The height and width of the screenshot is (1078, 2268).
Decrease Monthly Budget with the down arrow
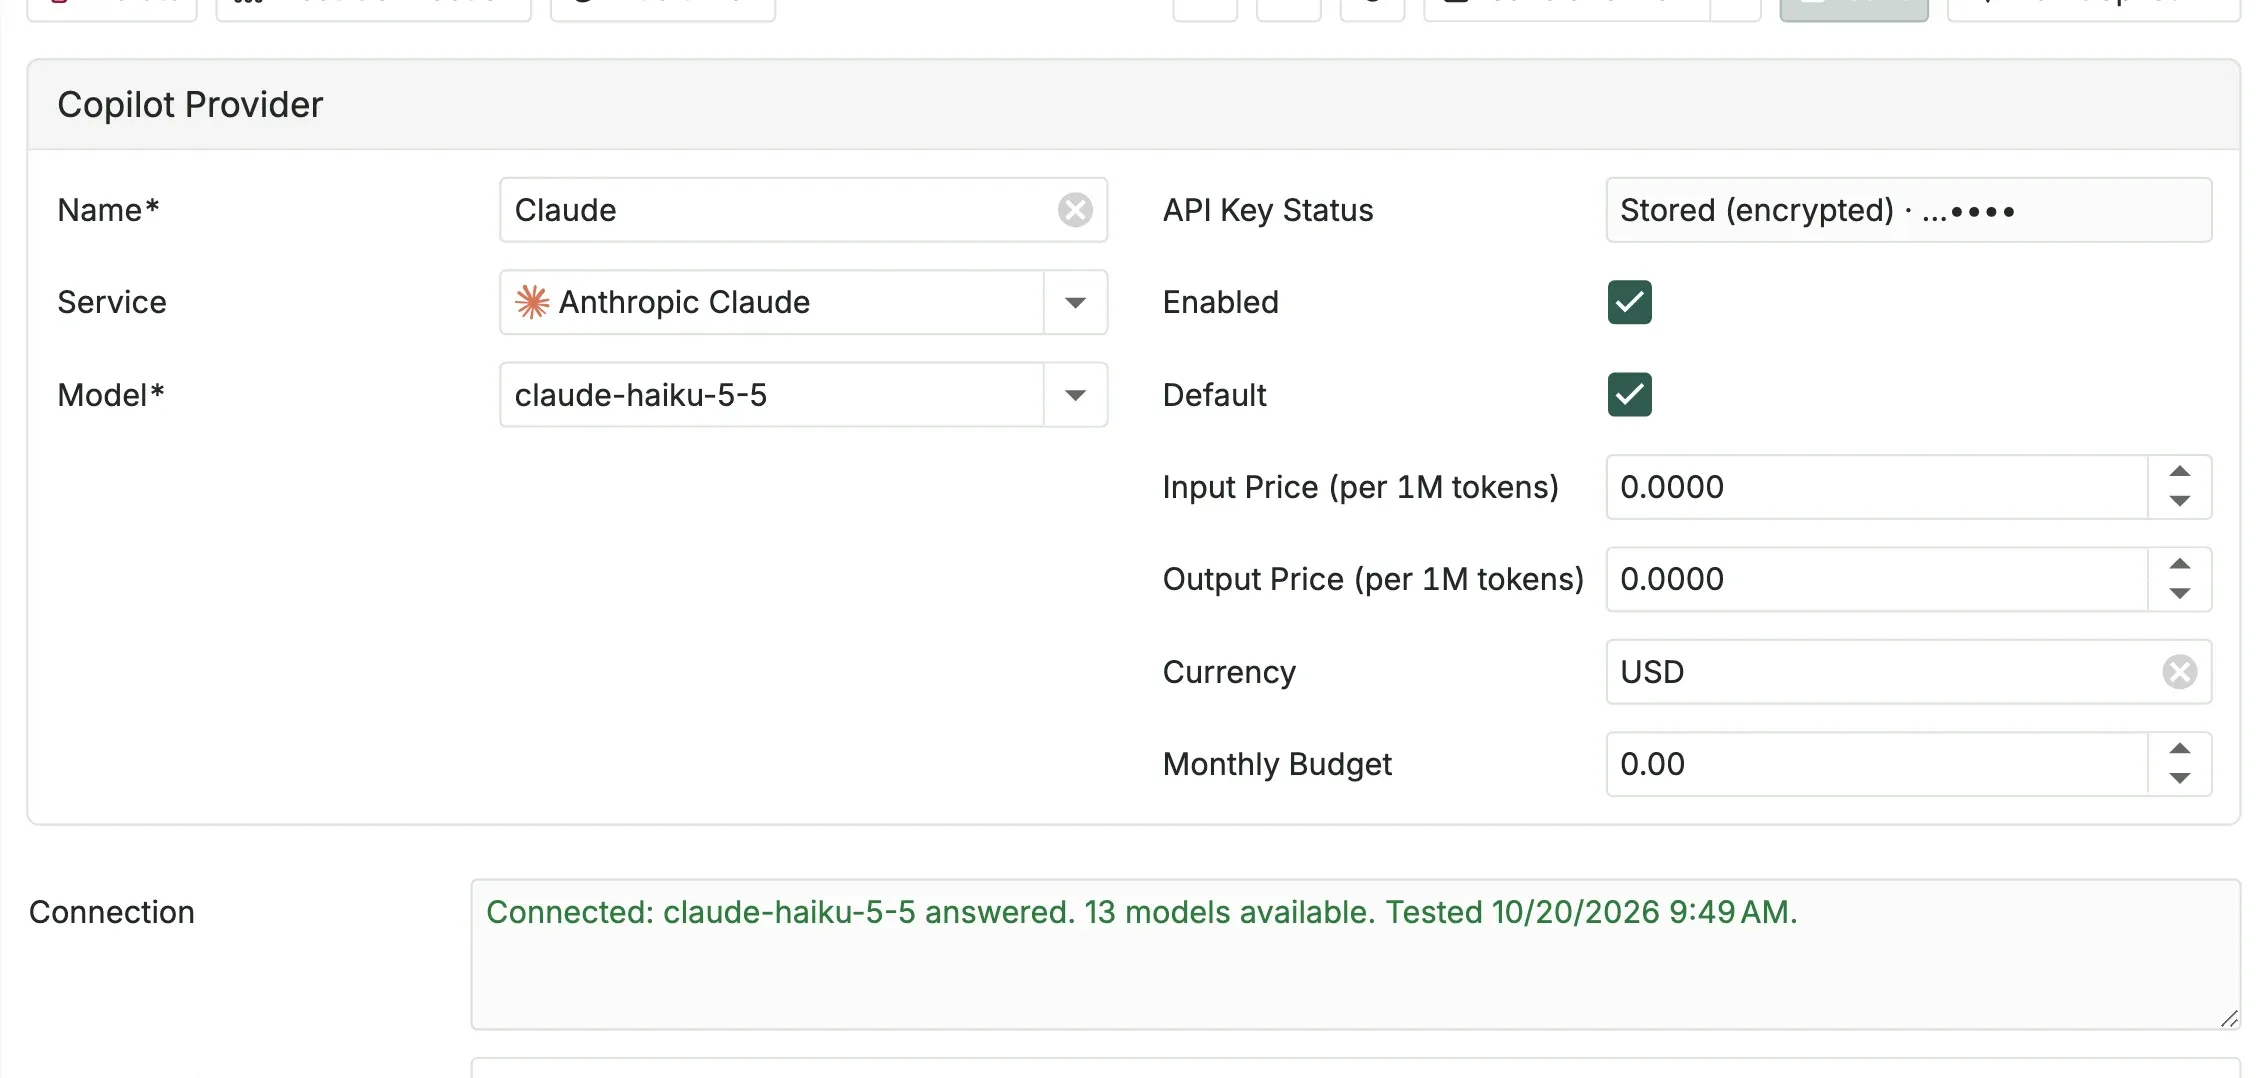[x=2180, y=779]
